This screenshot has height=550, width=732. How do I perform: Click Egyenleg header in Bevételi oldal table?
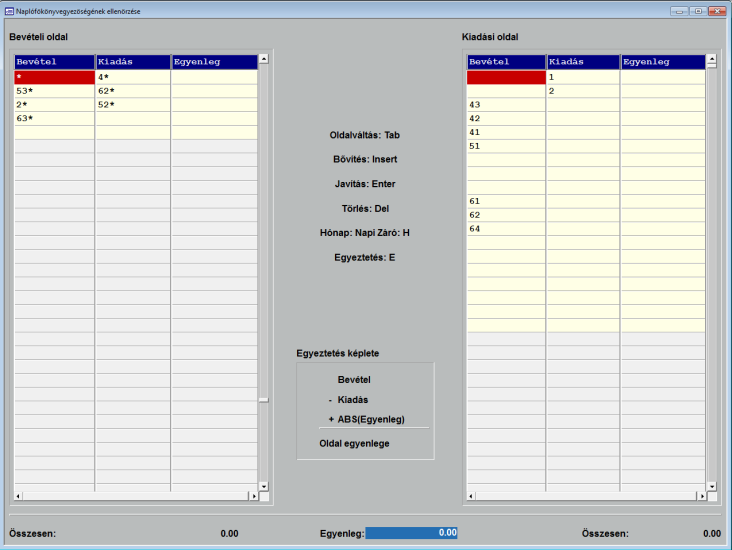point(214,62)
